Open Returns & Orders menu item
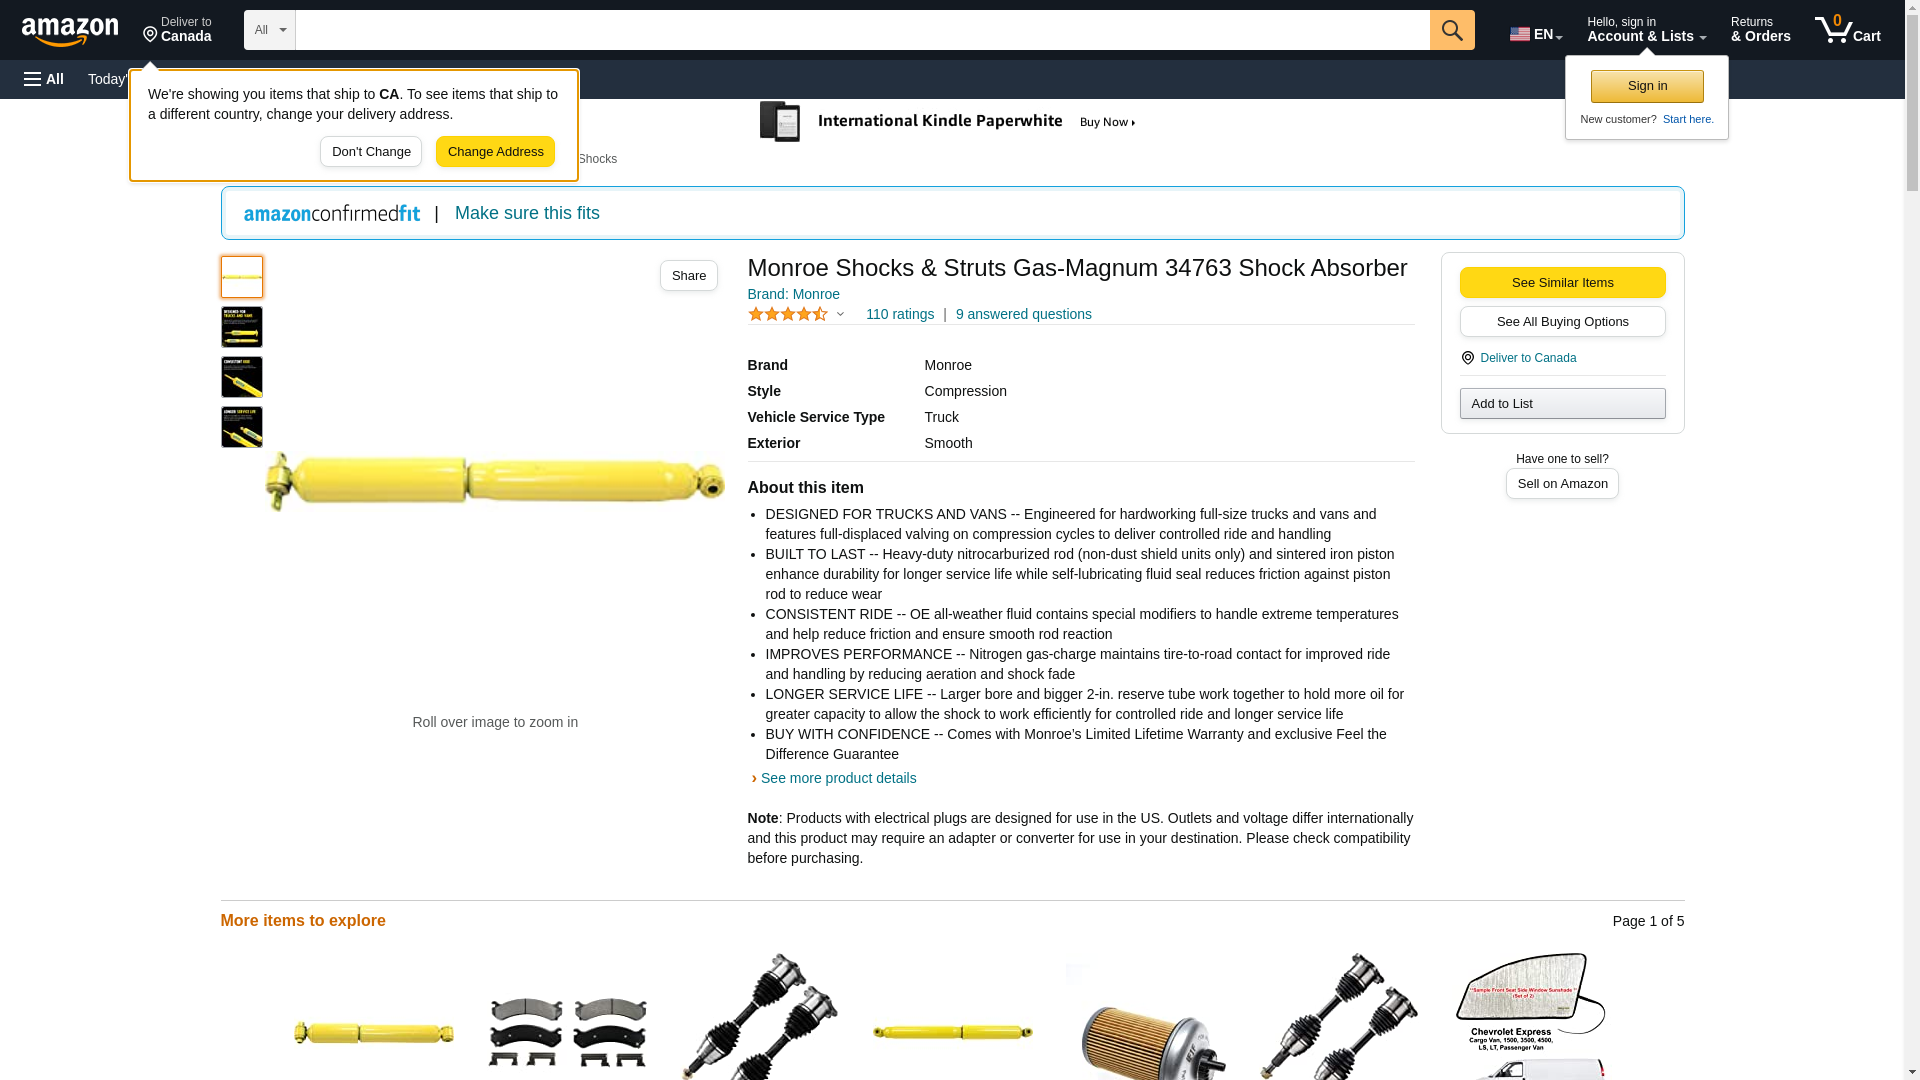Screen dimensions: 1920x1080 1760,30
